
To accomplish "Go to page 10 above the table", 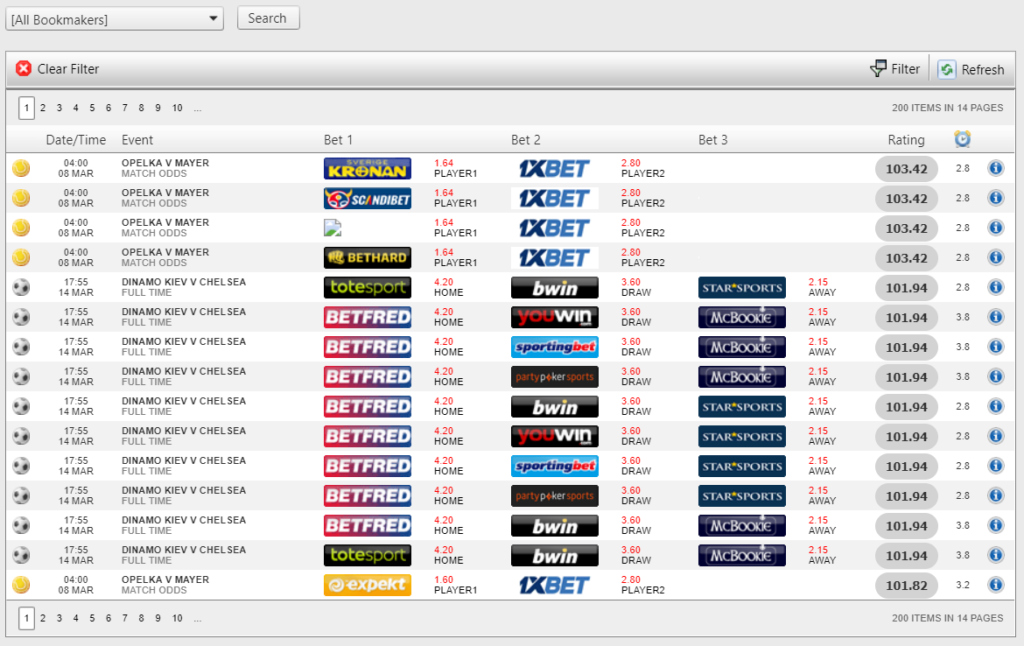I will 177,108.
